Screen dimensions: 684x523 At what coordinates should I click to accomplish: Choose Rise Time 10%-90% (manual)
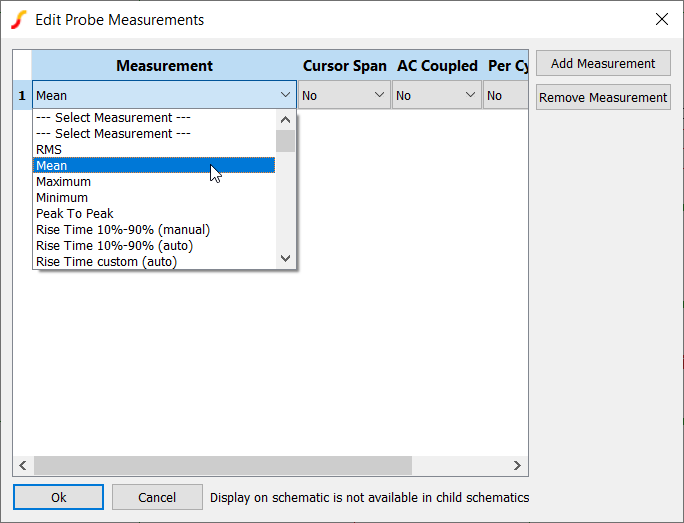coord(122,230)
